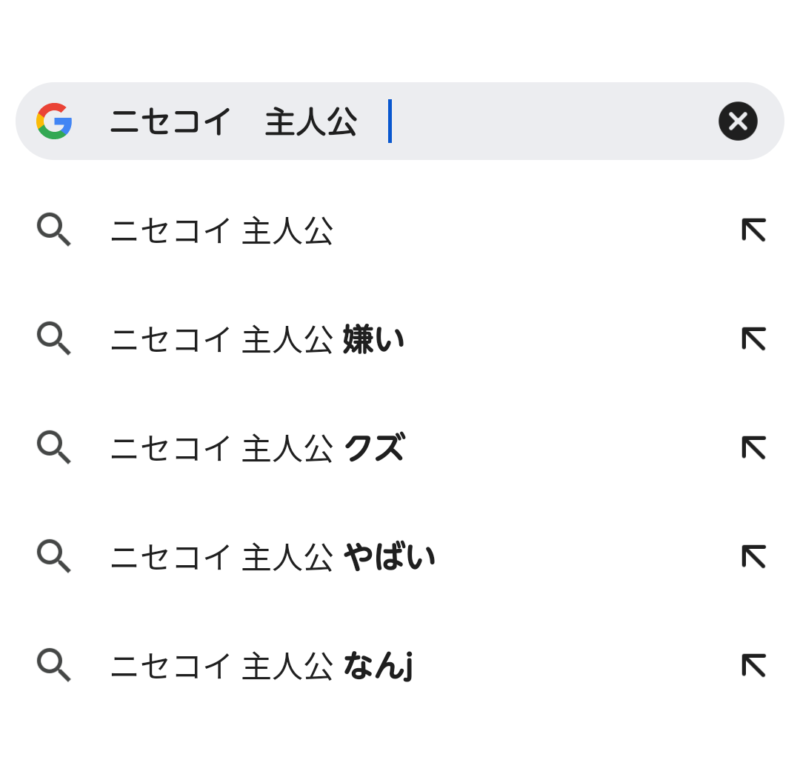Clear the search text with X button

(737, 122)
